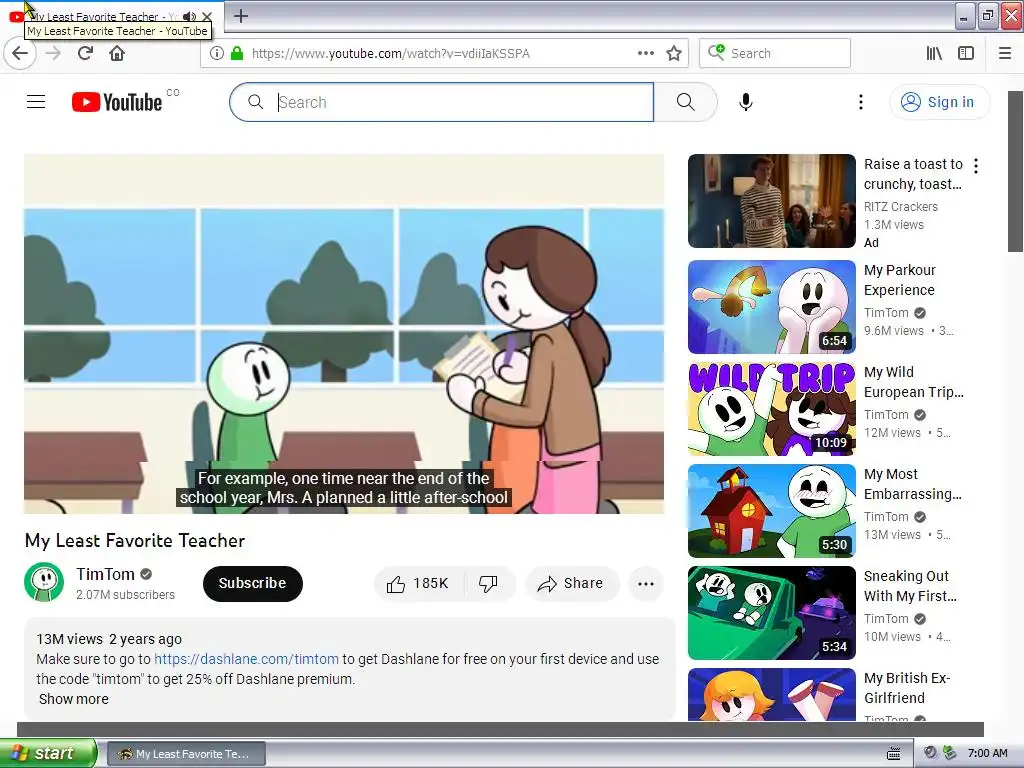This screenshot has width=1024, height=768.
Task: Click the video player area
Action: [x=344, y=334]
